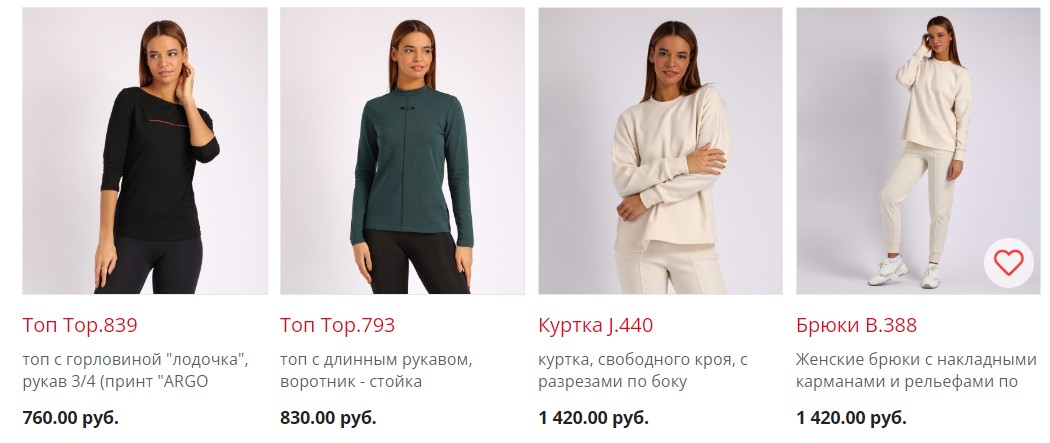Click the 'рукав 3/4 (принт ARGO' text line

point(115,382)
